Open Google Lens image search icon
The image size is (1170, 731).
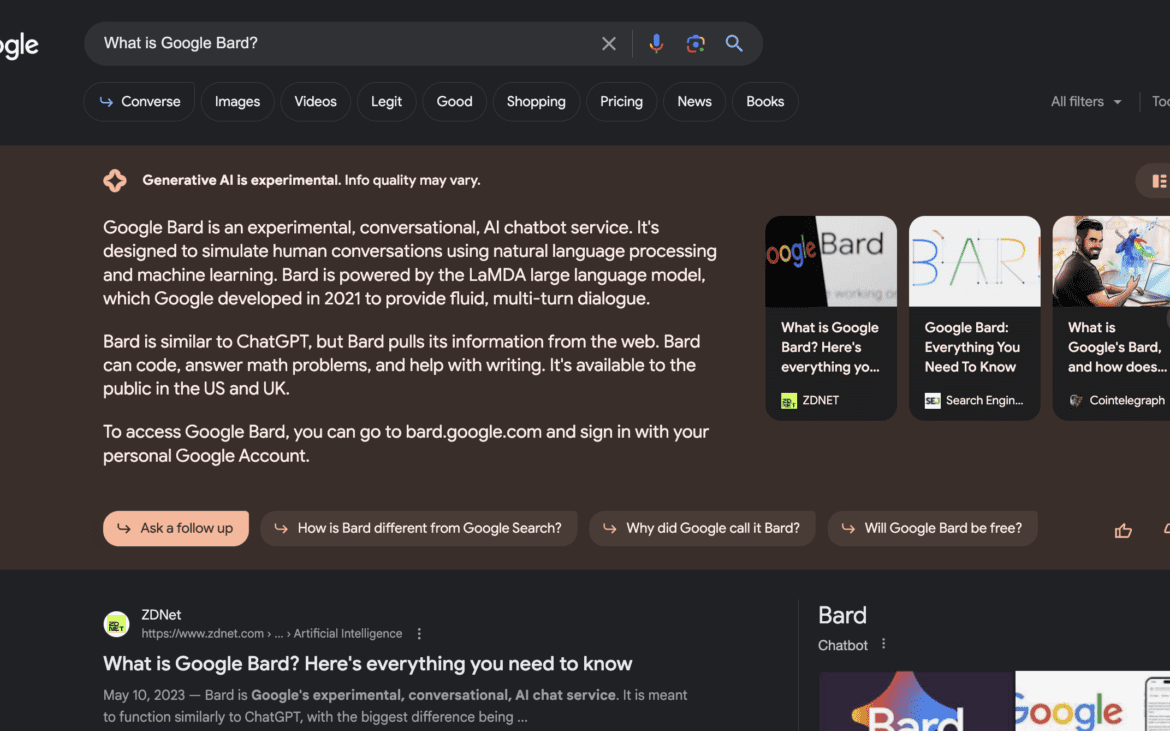(x=695, y=44)
